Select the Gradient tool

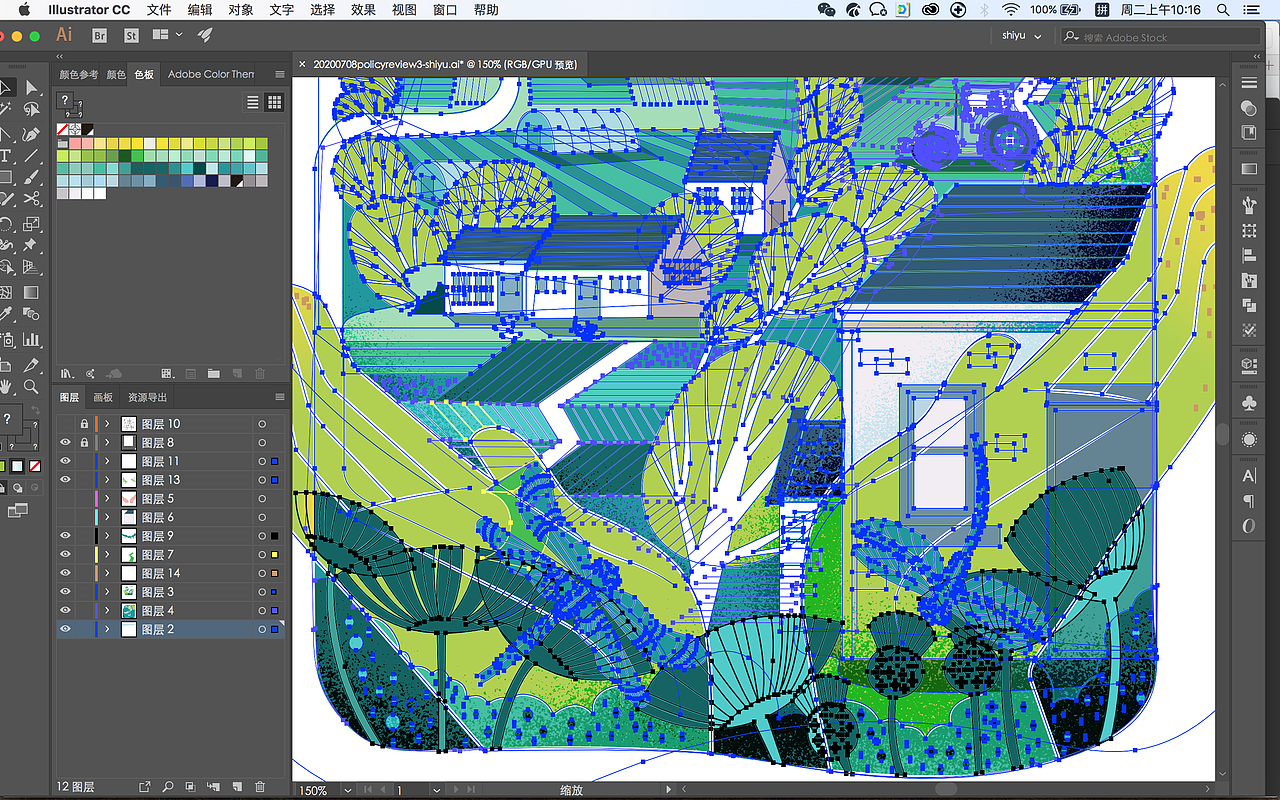click(x=31, y=291)
